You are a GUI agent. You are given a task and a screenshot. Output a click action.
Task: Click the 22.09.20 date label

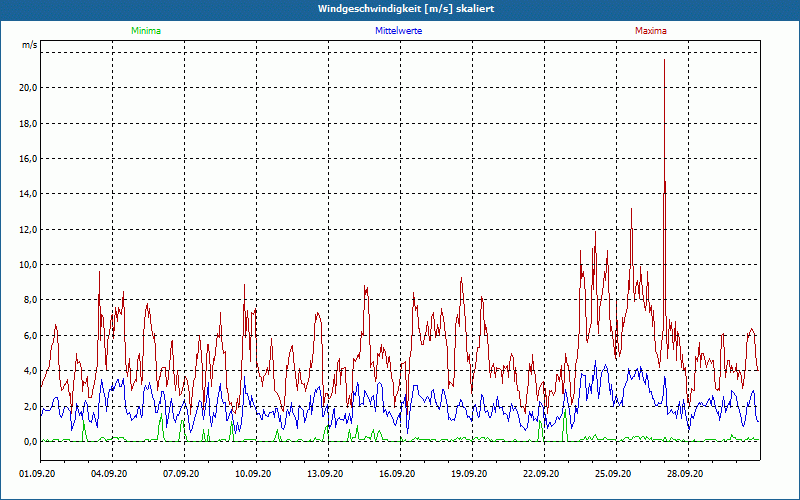tap(541, 474)
